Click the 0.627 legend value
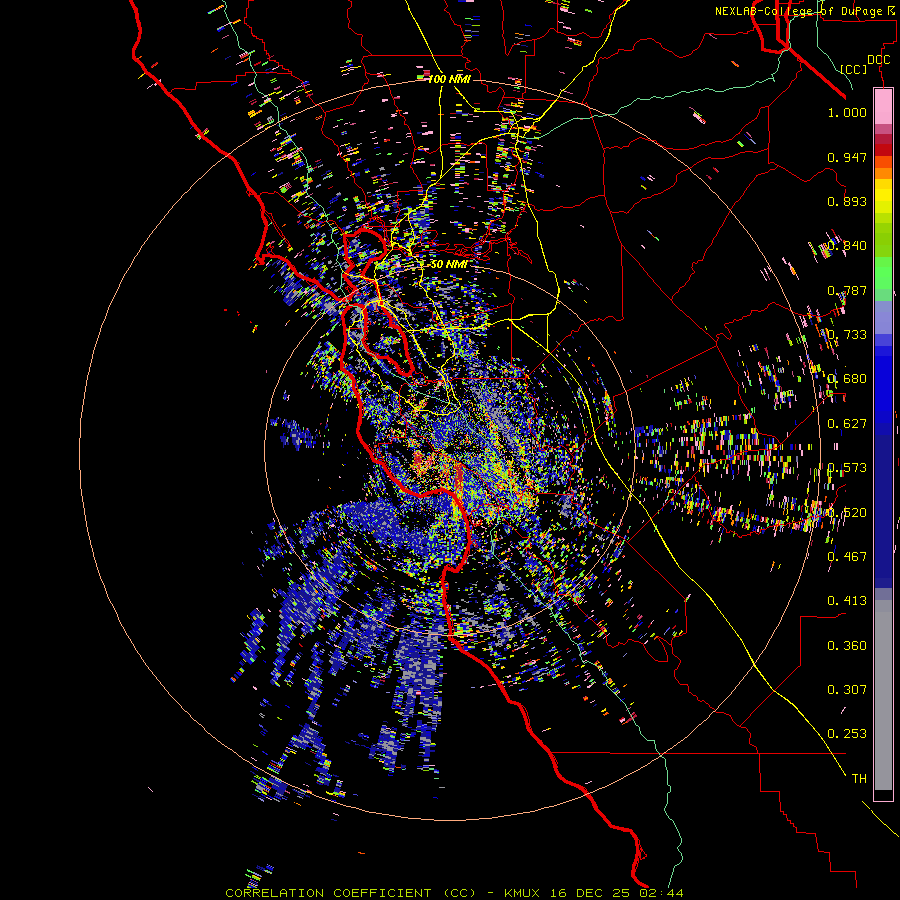The image size is (900, 900). point(847,424)
